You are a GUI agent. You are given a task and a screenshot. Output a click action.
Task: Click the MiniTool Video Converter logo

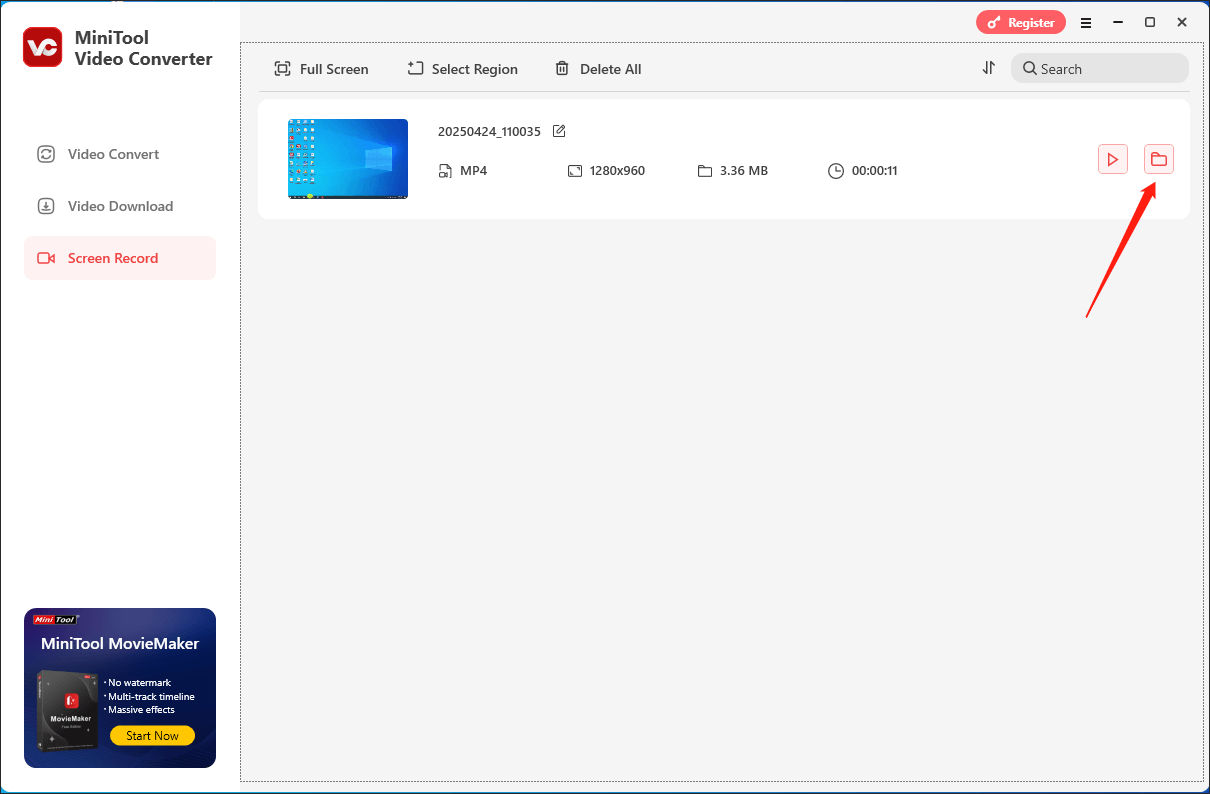tap(43, 47)
